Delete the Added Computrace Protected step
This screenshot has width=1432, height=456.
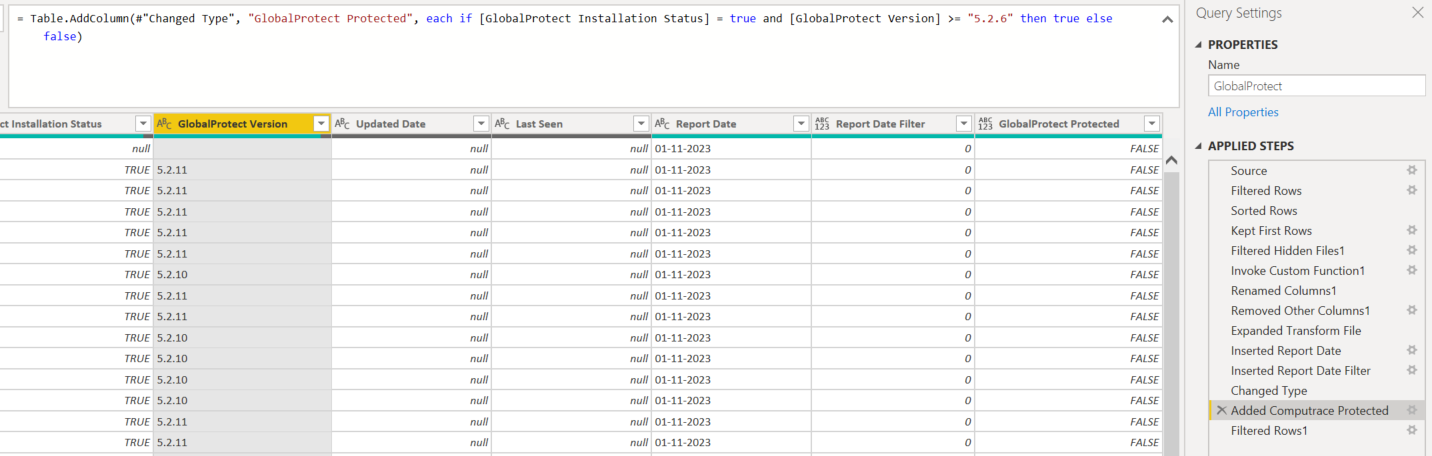(x=1221, y=411)
